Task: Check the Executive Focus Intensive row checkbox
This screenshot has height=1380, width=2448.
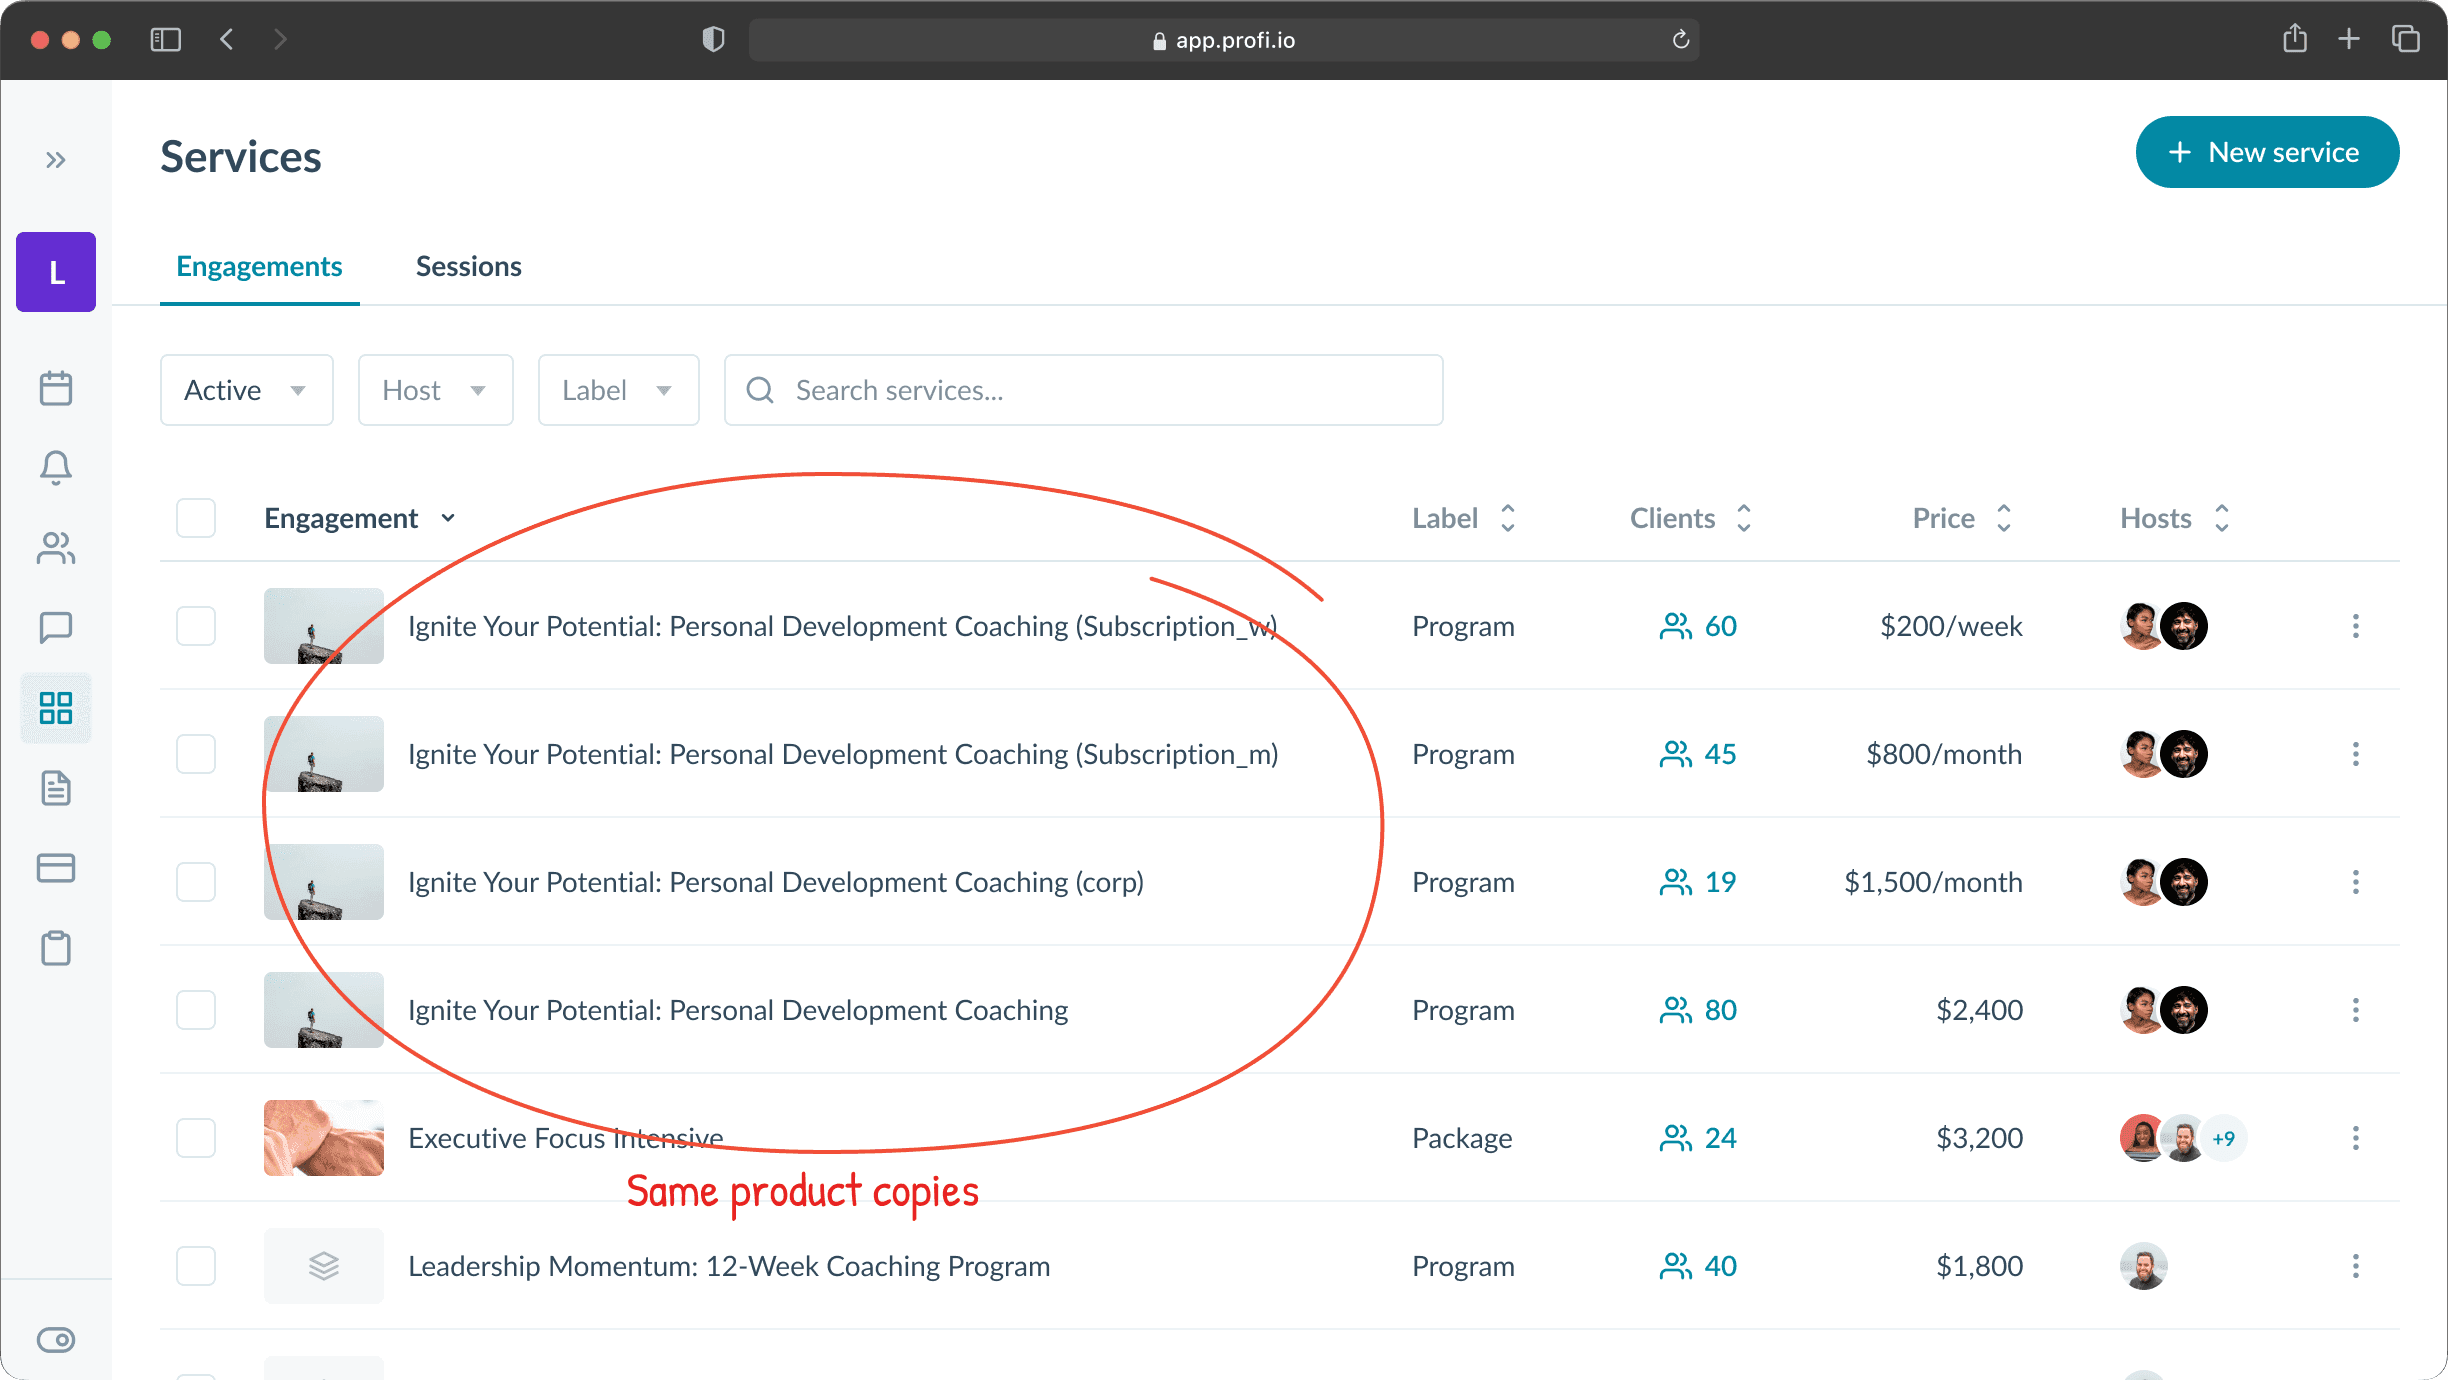Action: click(196, 1138)
